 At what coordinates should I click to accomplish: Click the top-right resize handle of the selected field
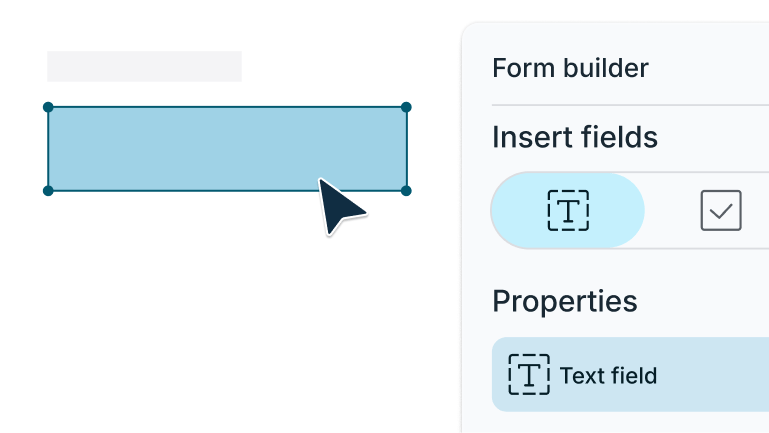point(406,107)
